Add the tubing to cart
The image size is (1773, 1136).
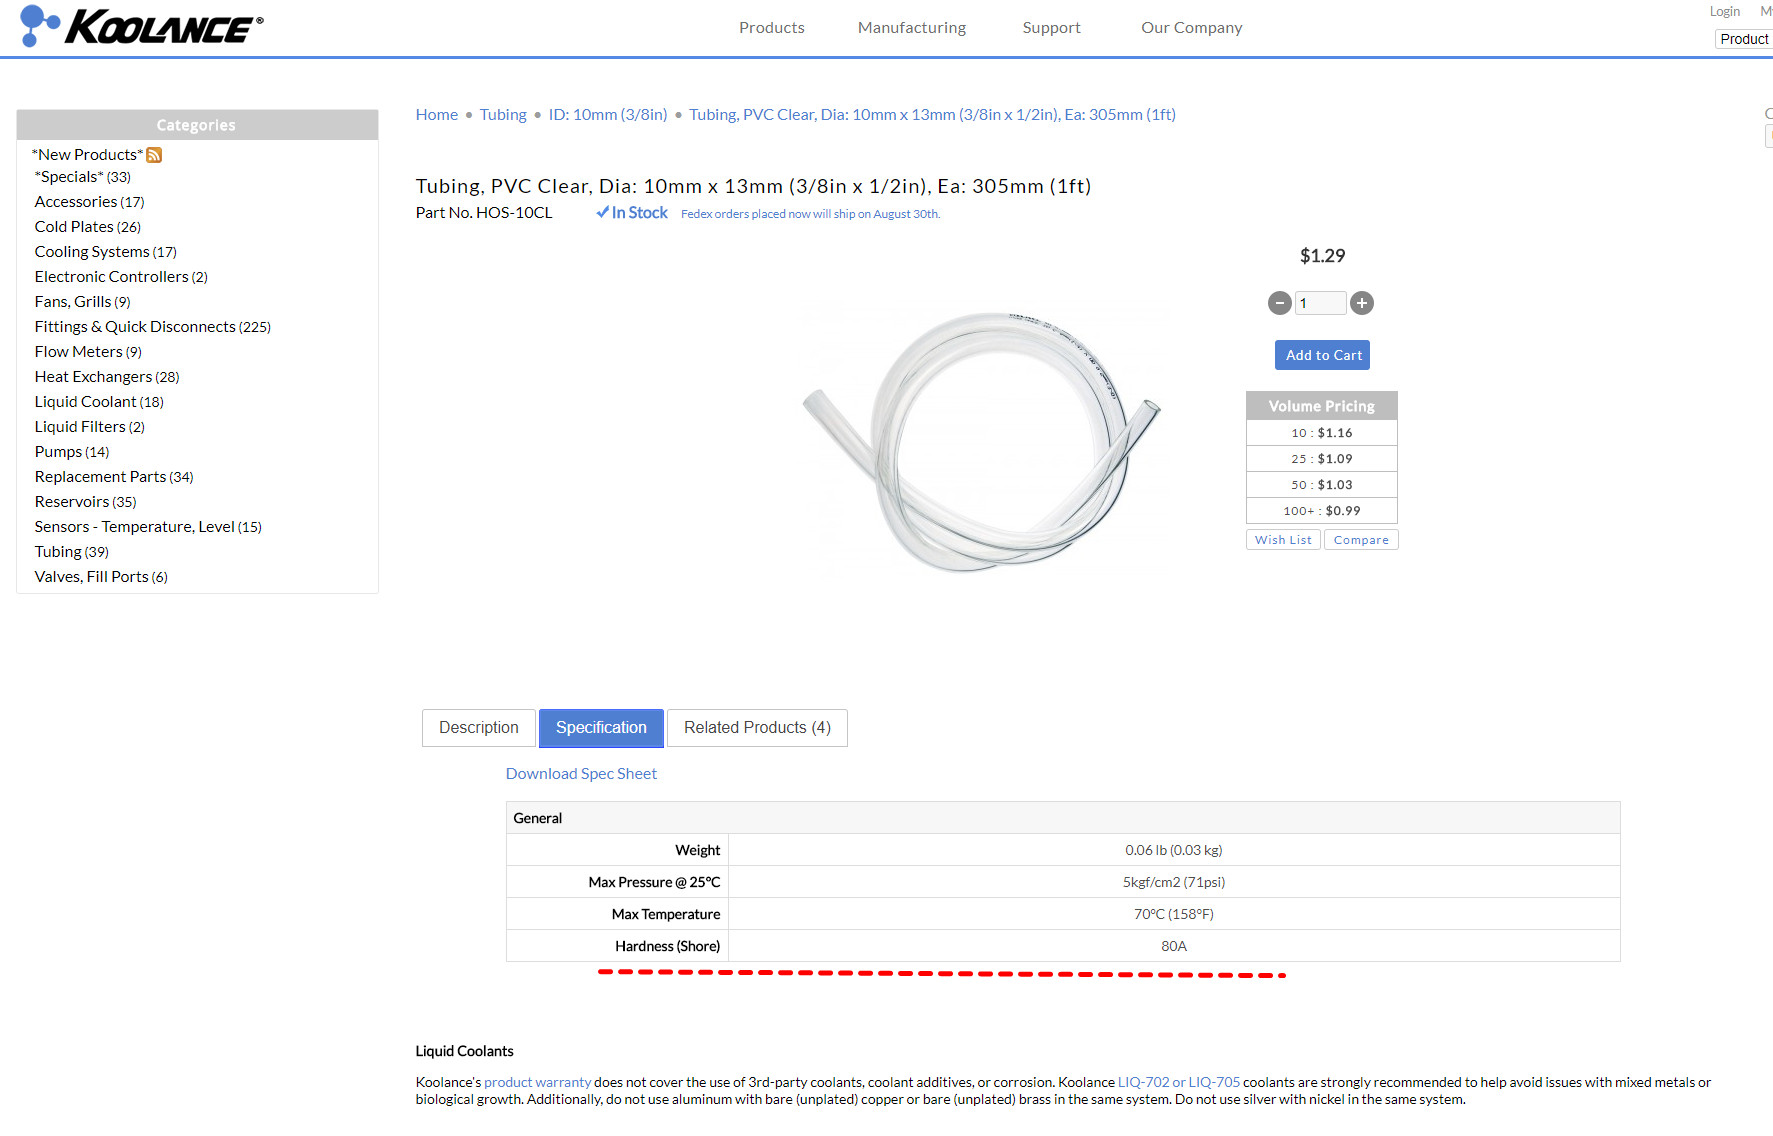[x=1322, y=355]
